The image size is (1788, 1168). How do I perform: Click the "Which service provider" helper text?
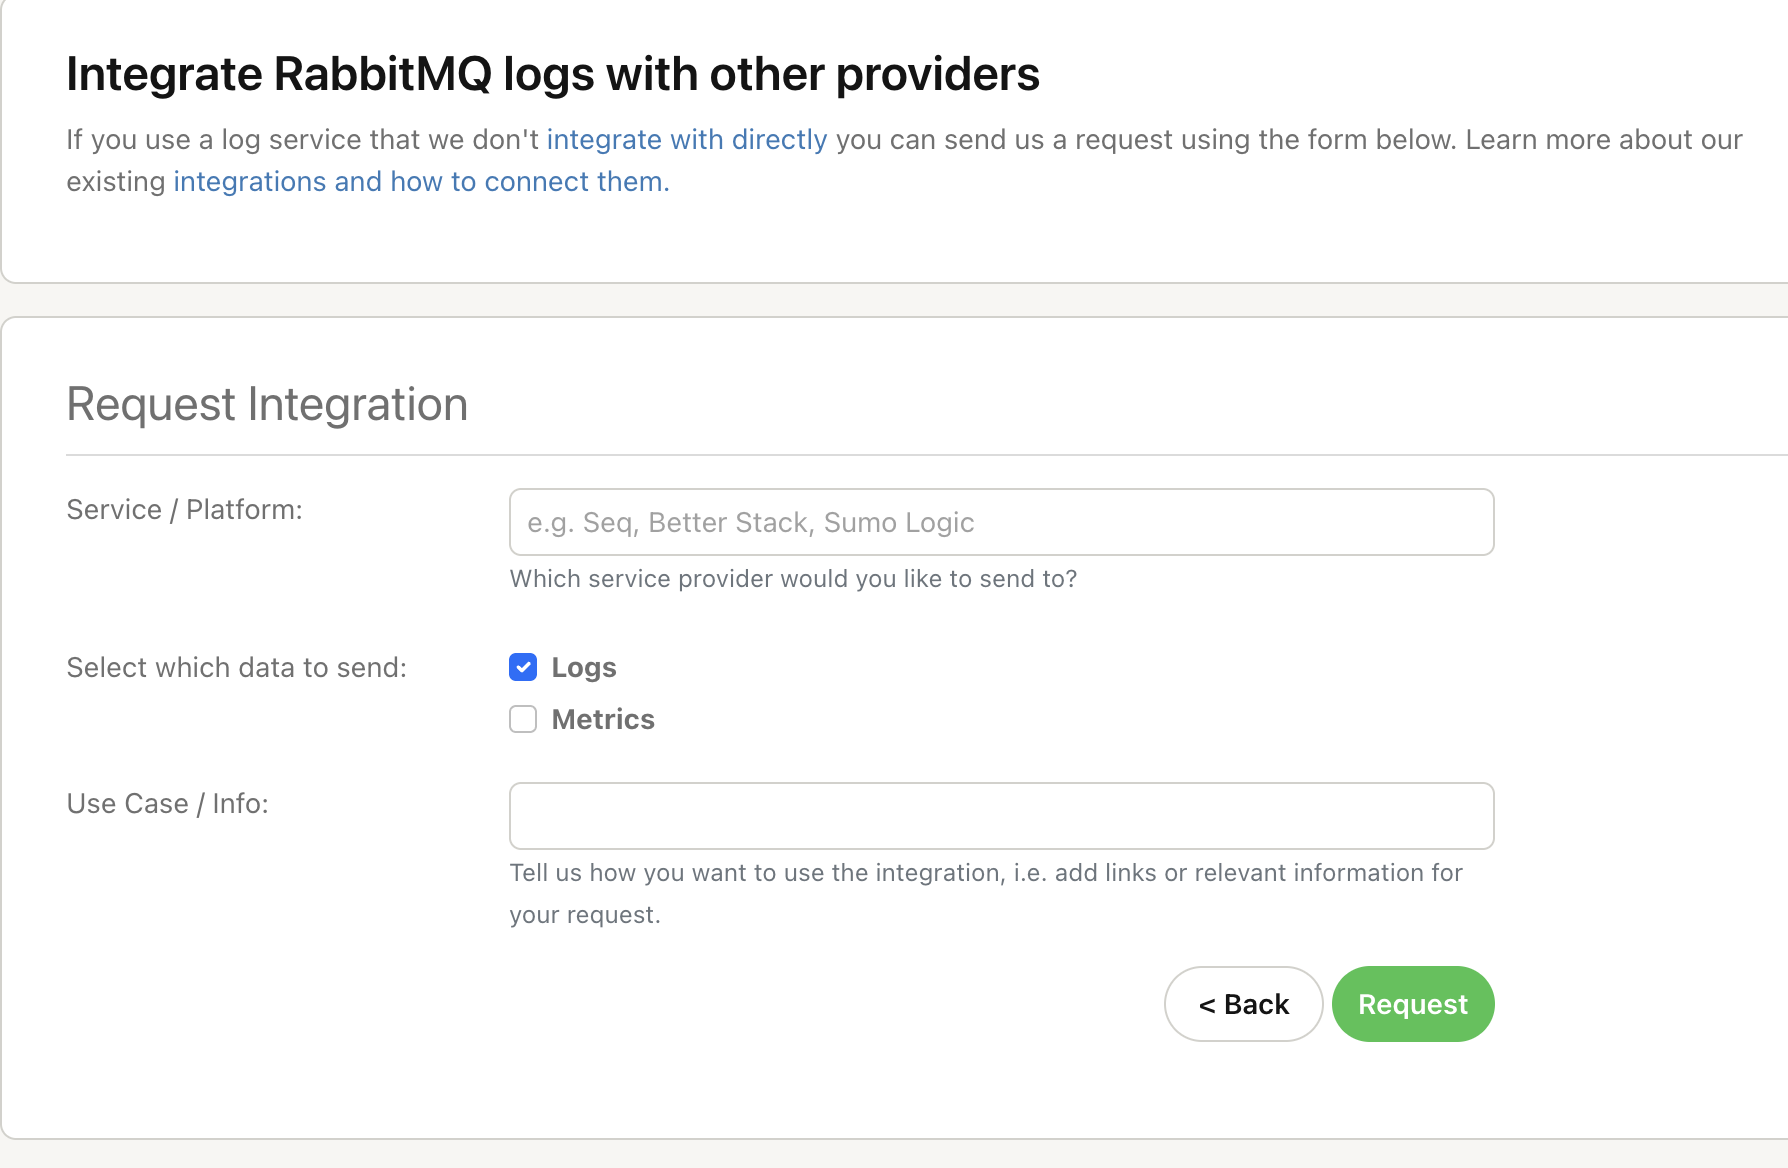coord(793,579)
